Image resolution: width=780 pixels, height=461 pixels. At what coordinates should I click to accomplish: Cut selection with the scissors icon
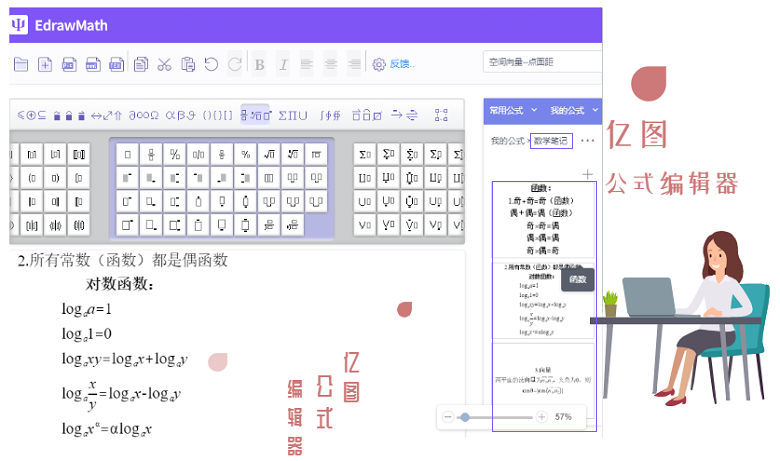[164, 64]
